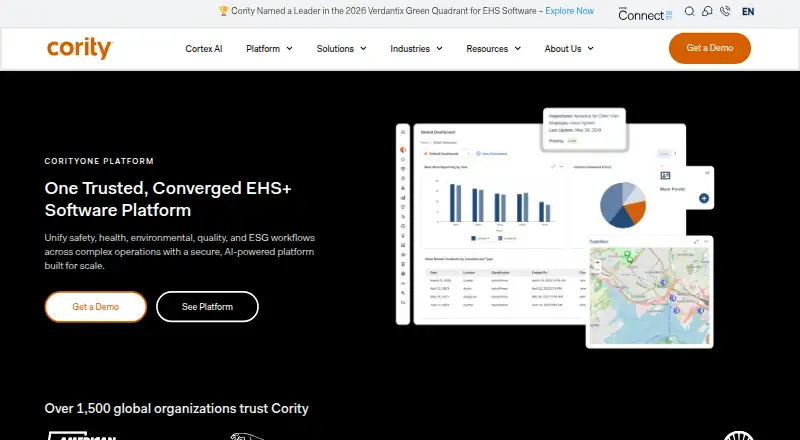This screenshot has height=440, width=800.
Task: Open Cortex AI menu item
Action: pos(204,48)
